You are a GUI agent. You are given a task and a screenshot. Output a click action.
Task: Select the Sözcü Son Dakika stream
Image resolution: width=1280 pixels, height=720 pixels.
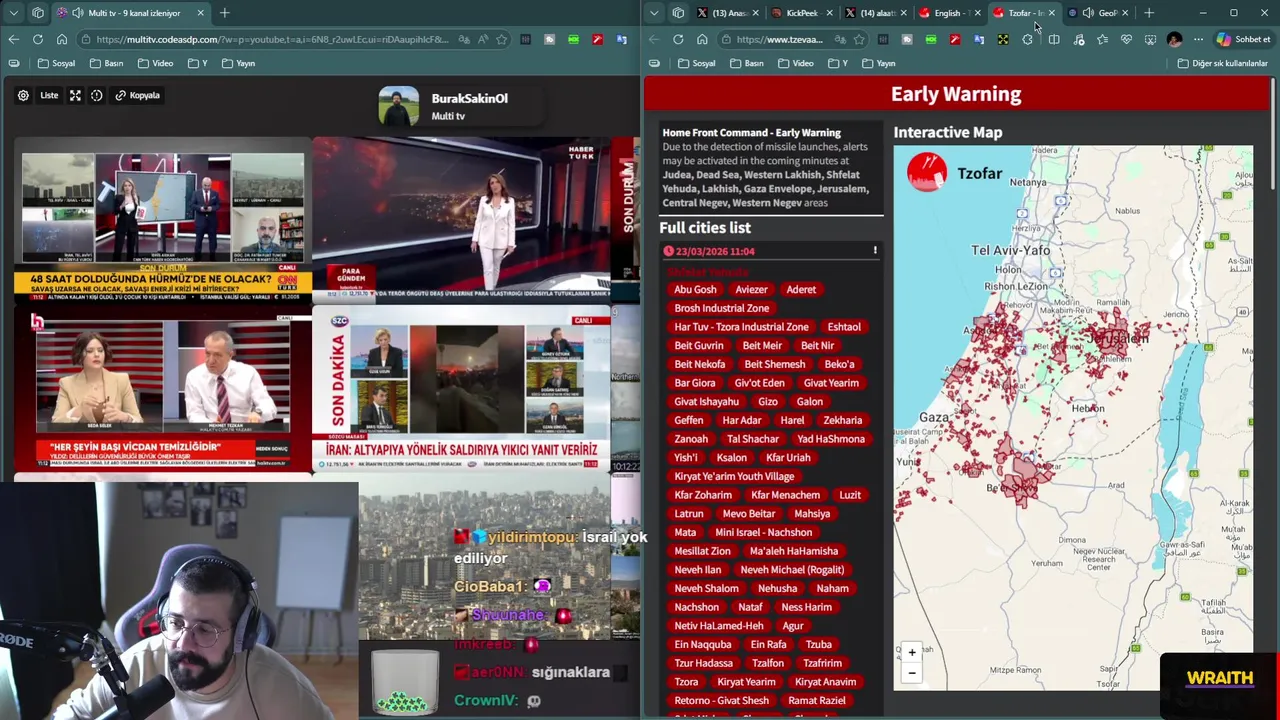461,390
